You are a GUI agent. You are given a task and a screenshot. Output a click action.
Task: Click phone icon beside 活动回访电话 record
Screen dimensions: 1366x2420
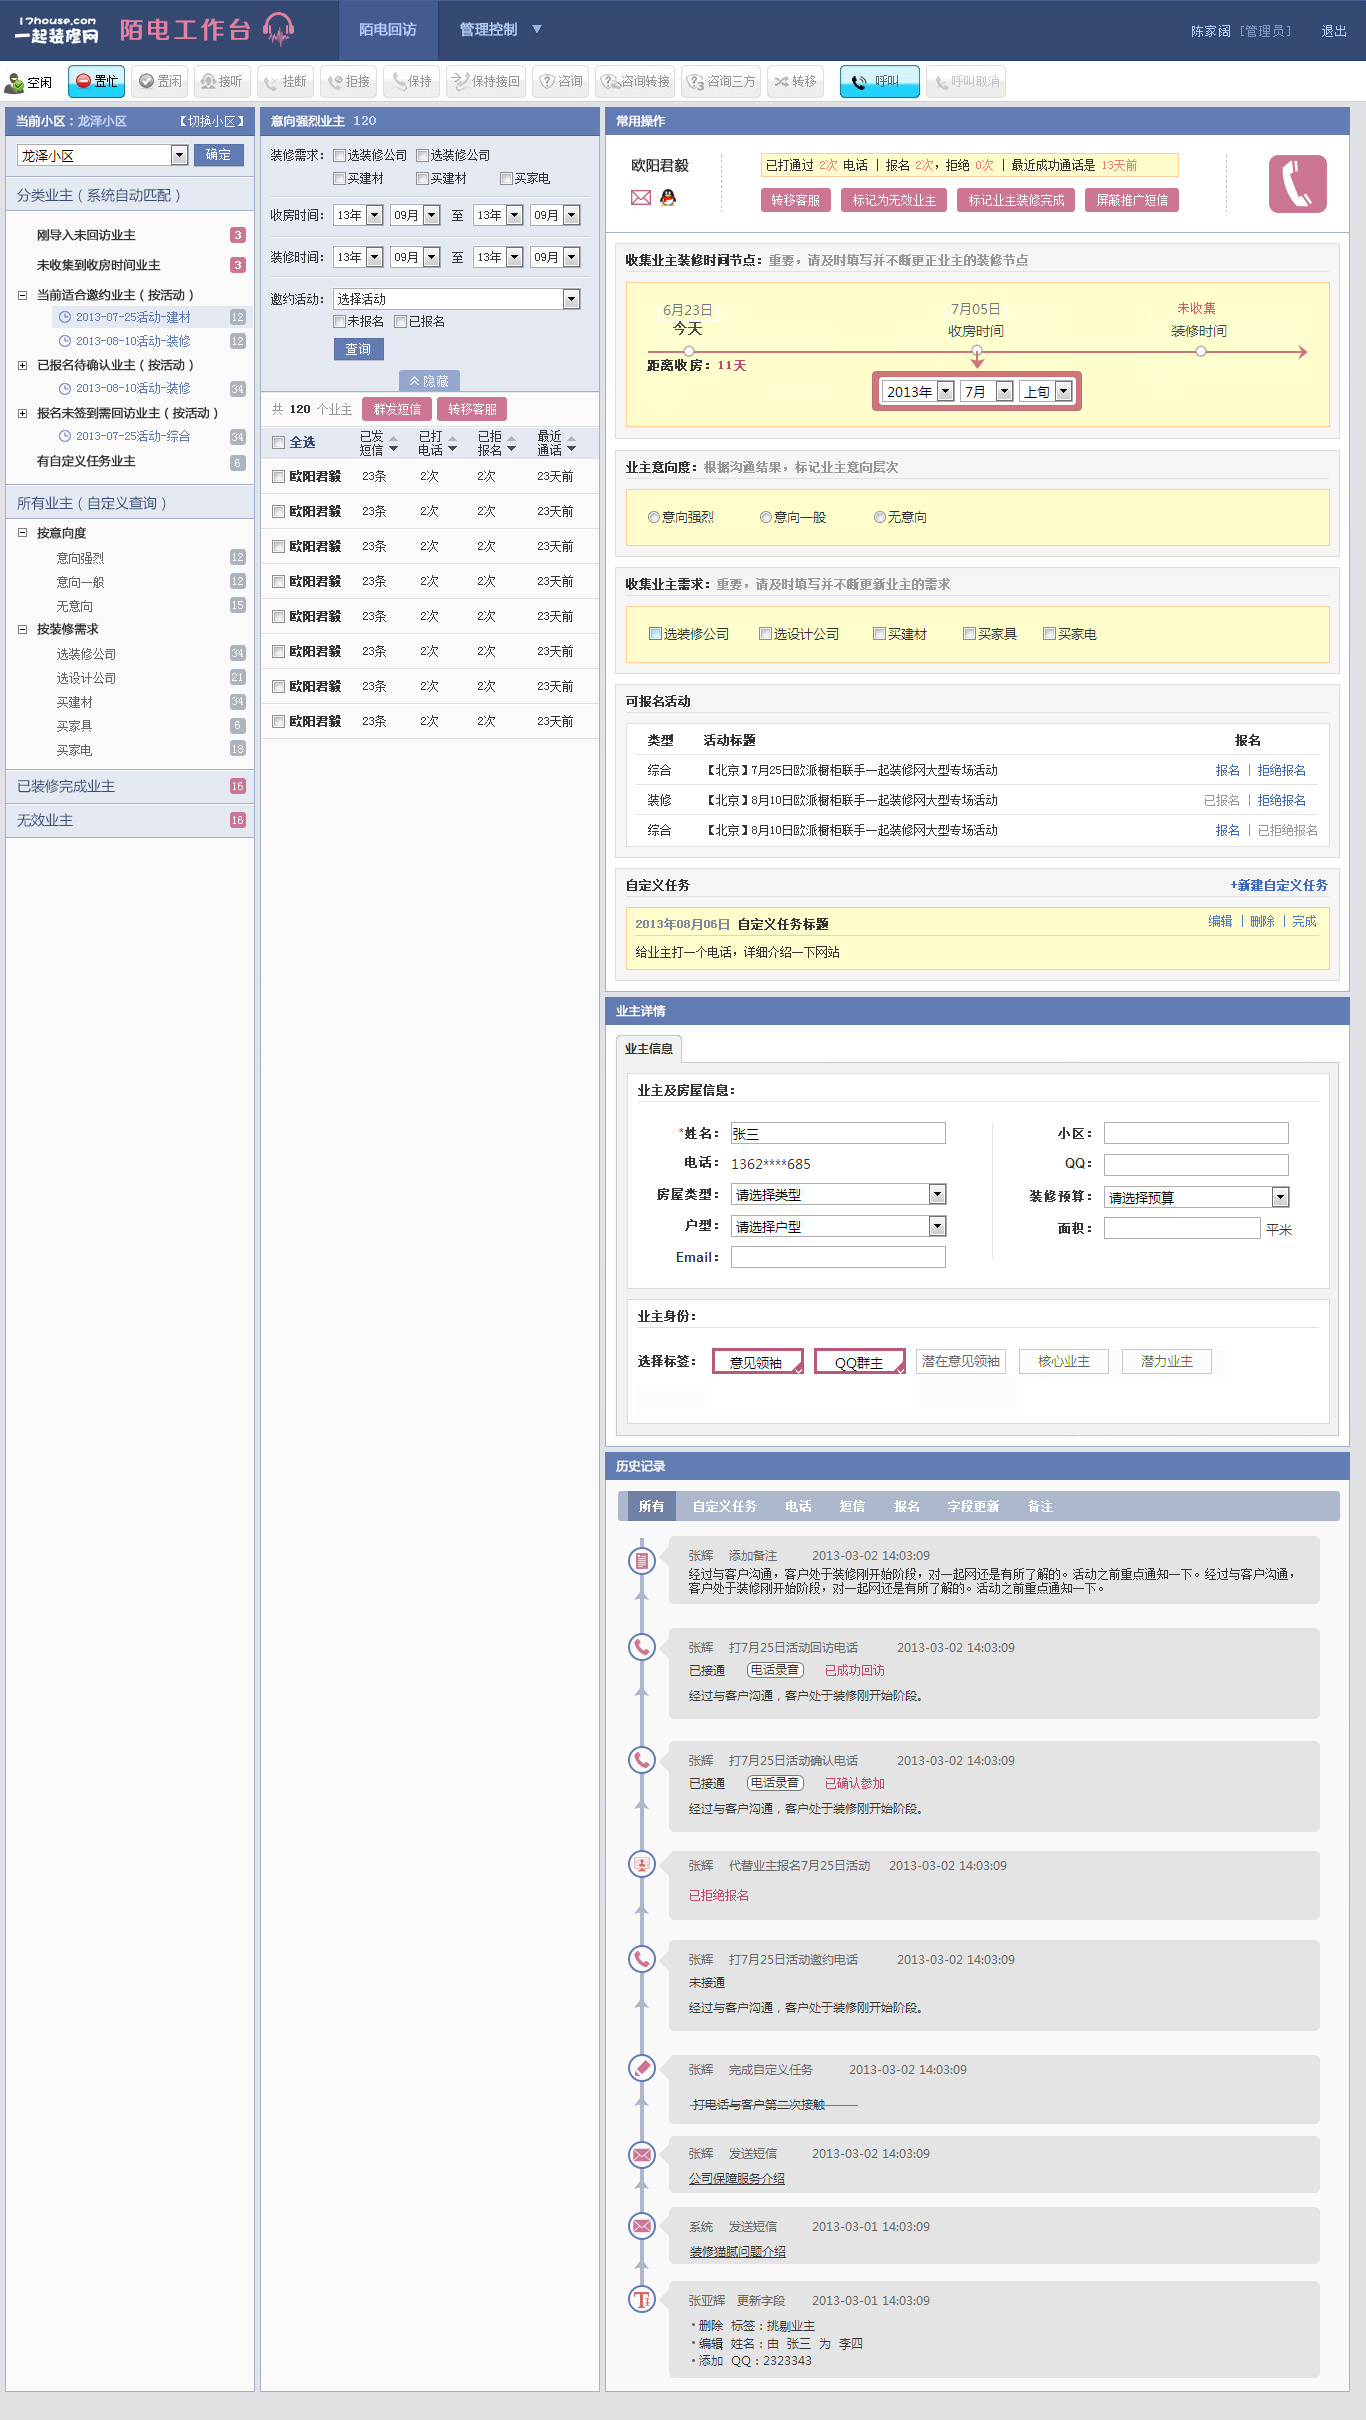[641, 1646]
